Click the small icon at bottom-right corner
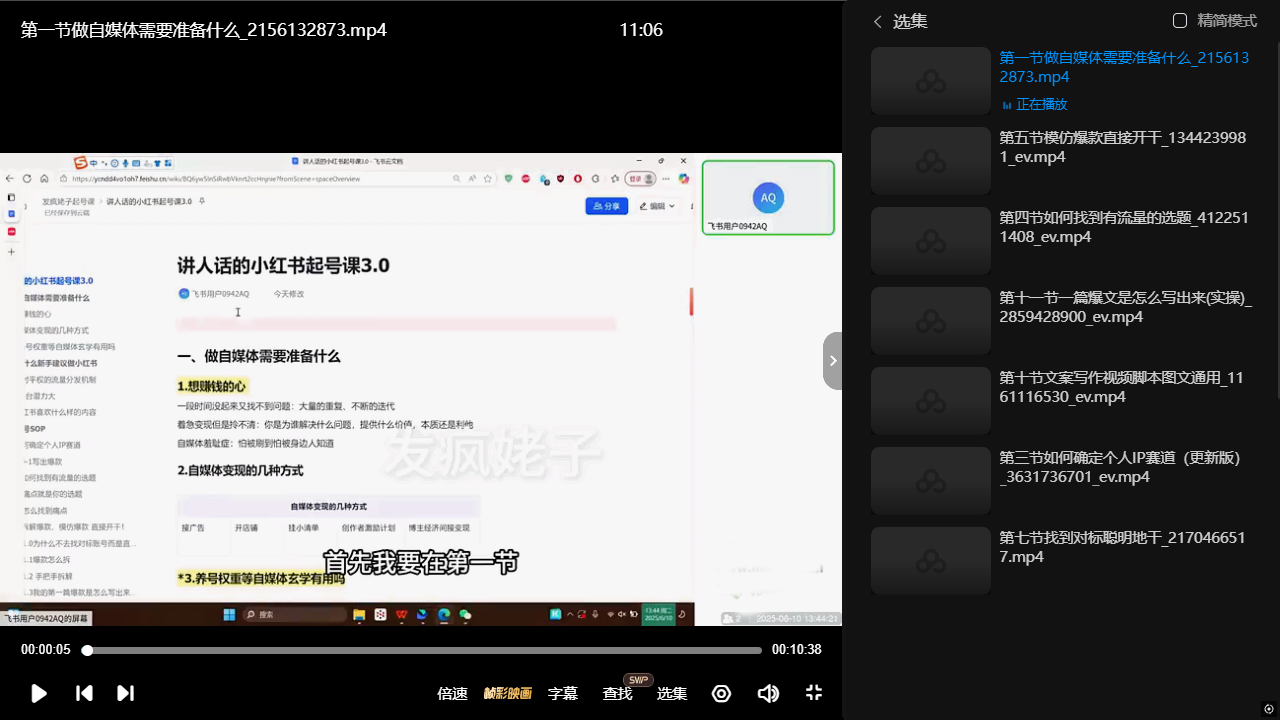The image size is (1280, 720). click(x=1269, y=709)
